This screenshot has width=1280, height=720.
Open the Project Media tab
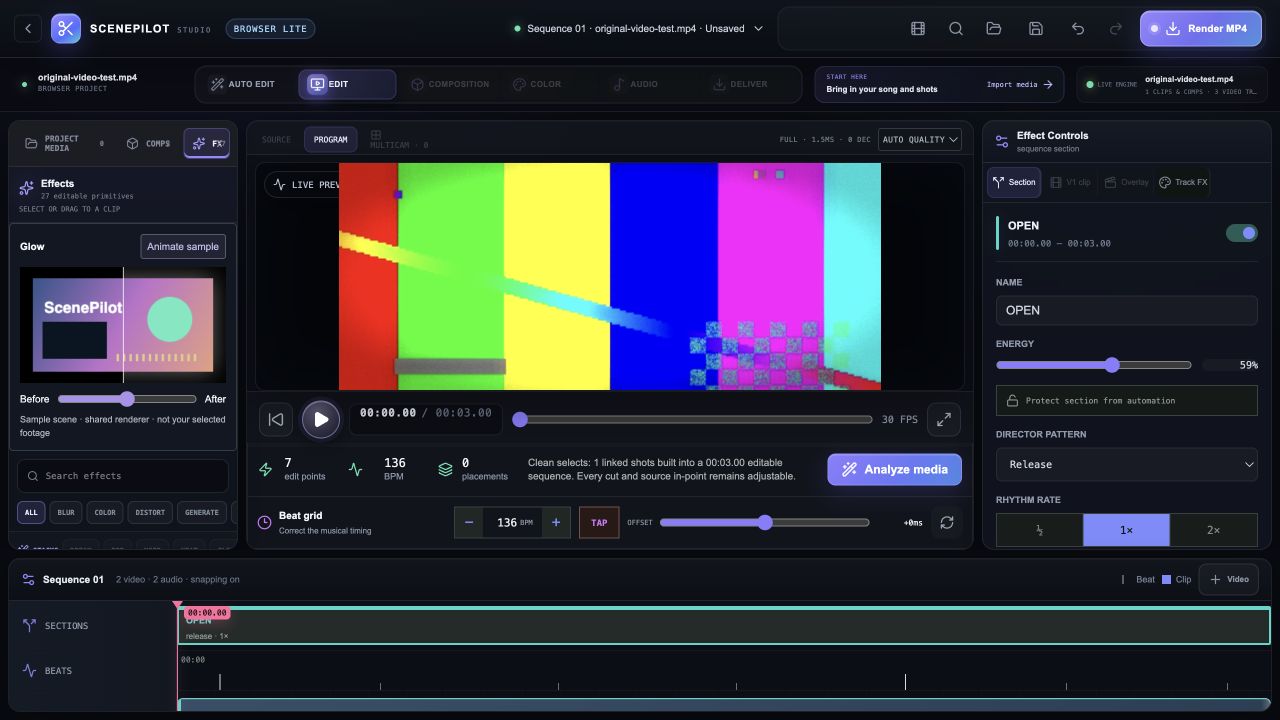point(63,144)
